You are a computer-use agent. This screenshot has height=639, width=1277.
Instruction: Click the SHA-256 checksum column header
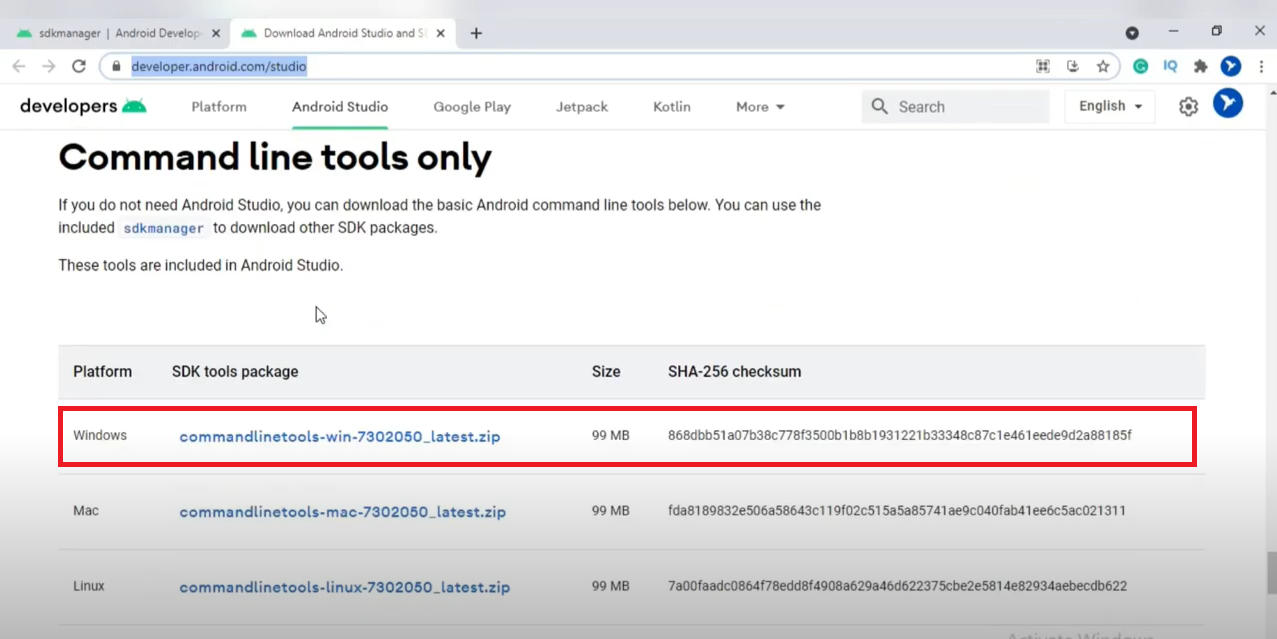tap(734, 371)
